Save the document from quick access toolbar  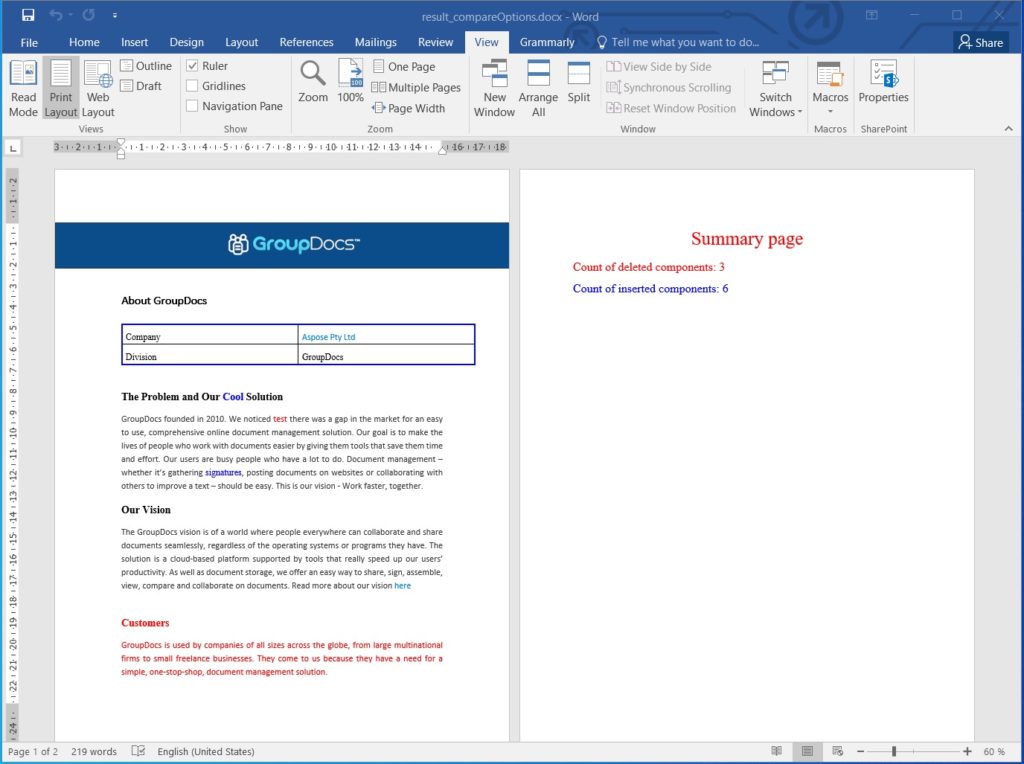28,15
